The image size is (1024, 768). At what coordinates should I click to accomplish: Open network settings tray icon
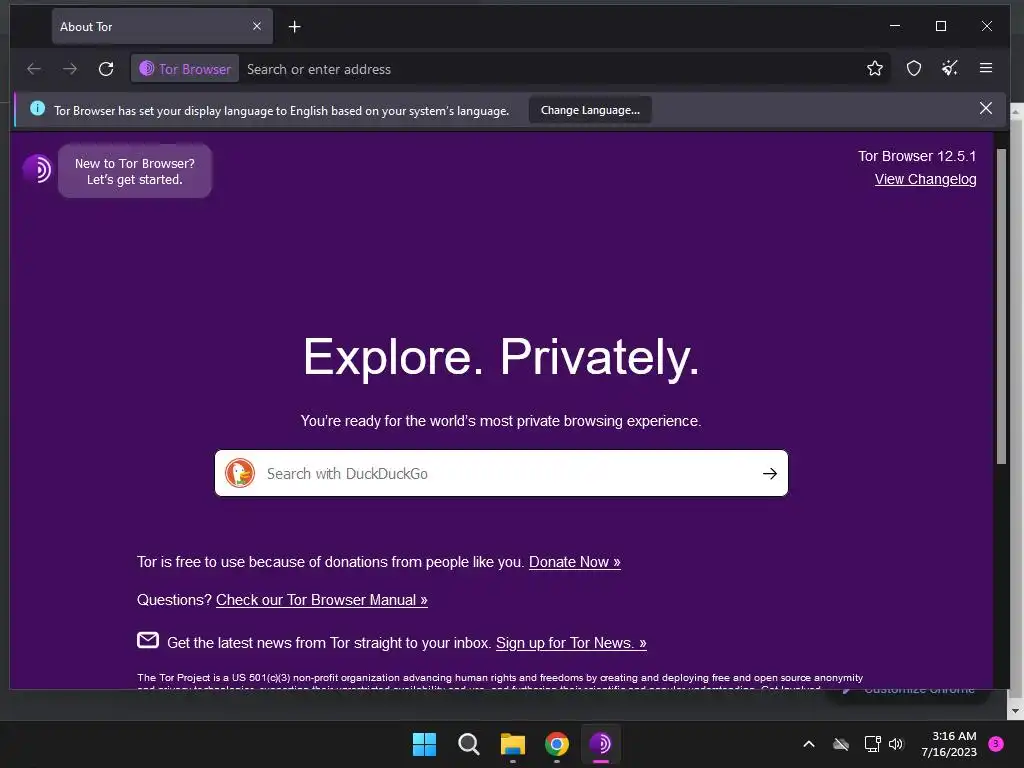click(872, 744)
